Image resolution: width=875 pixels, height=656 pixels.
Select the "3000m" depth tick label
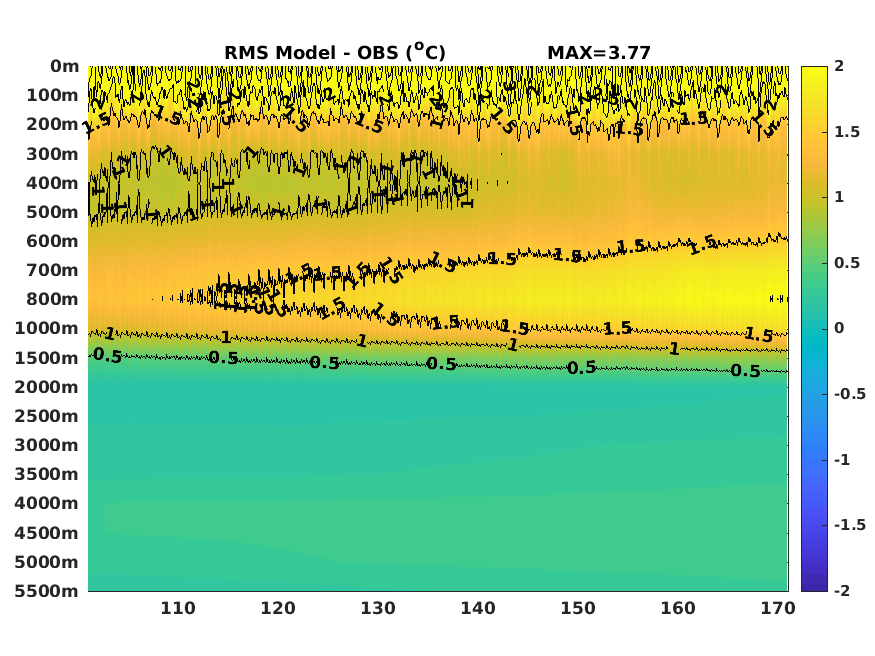pyautogui.click(x=47, y=445)
